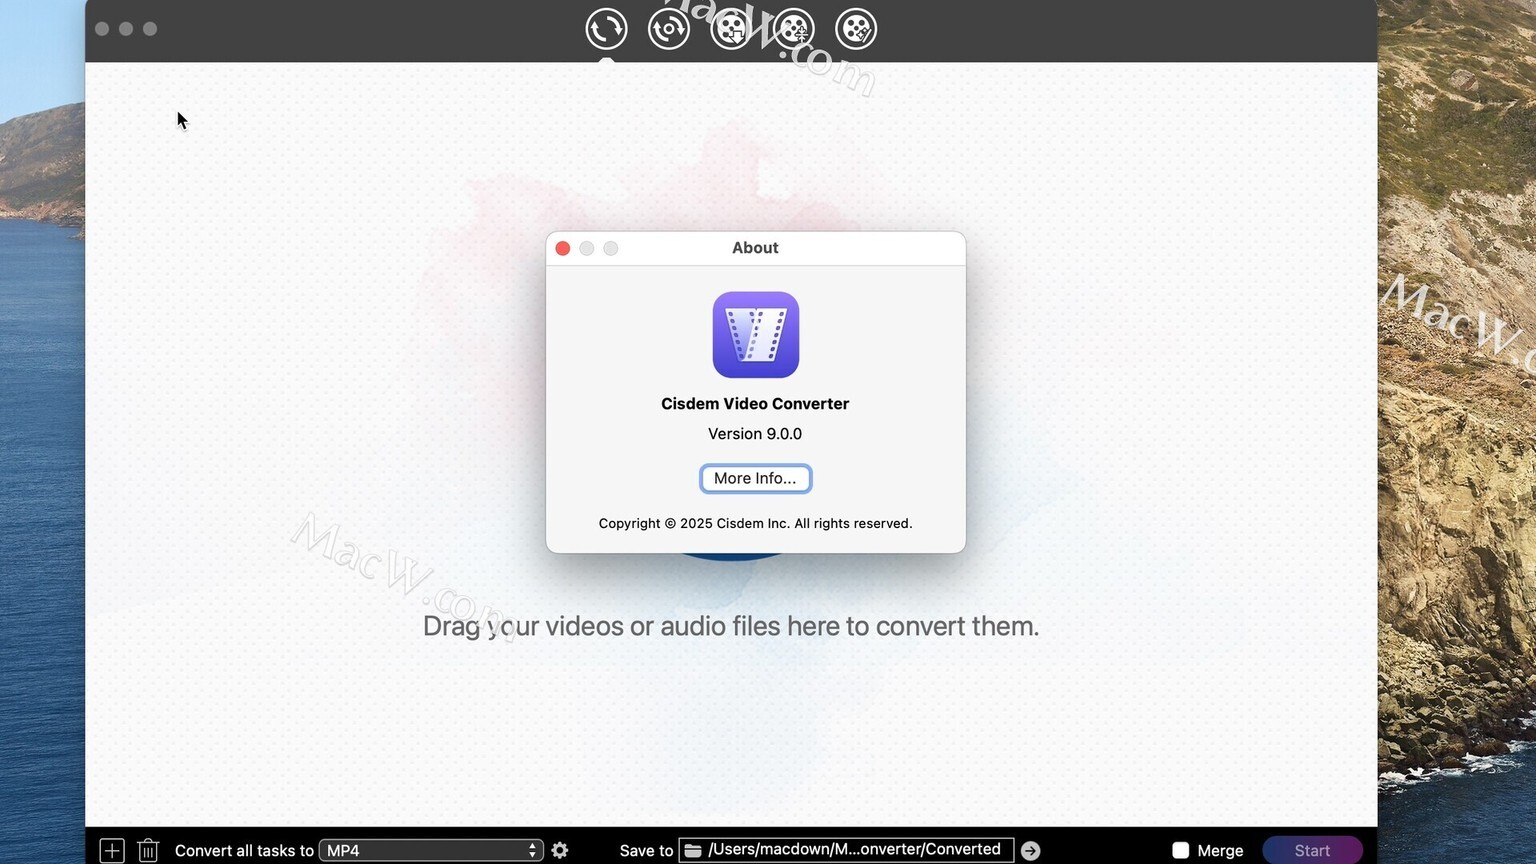Select the video Compress icon in the toolbar
The width and height of the screenshot is (1536, 864).
coord(794,29)
